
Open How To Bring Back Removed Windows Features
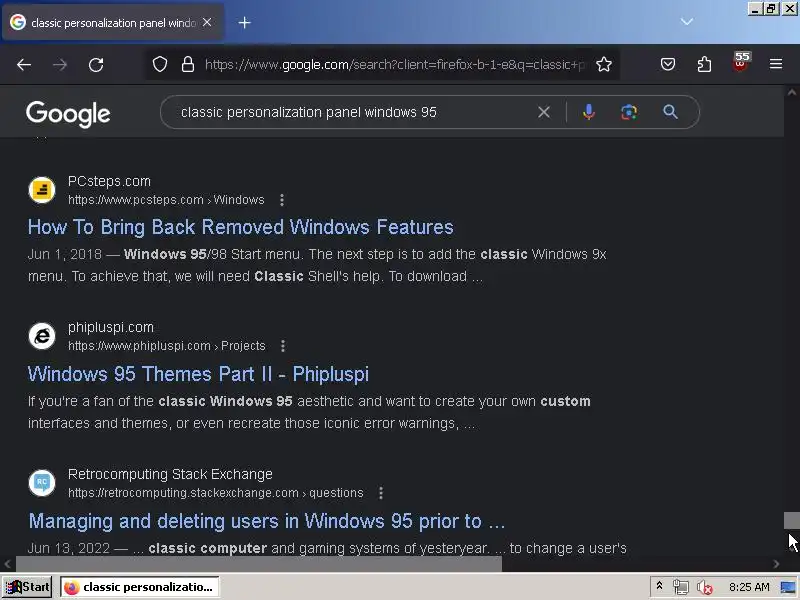(240, 227)
